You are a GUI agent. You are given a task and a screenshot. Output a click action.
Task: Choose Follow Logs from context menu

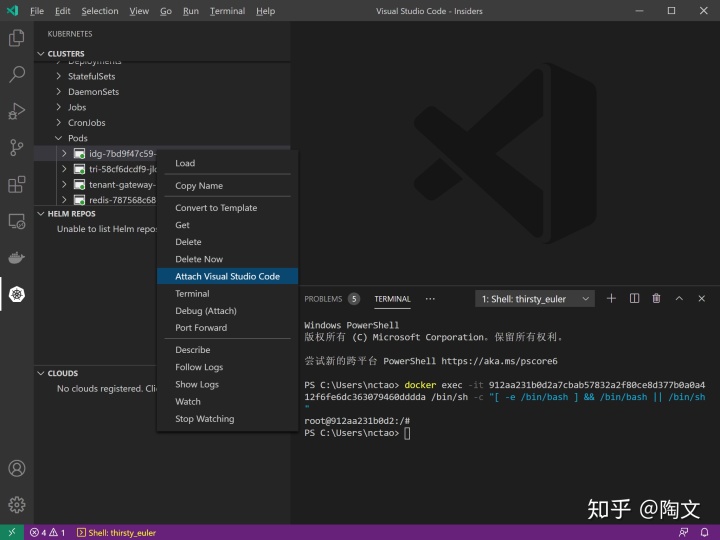227,367
